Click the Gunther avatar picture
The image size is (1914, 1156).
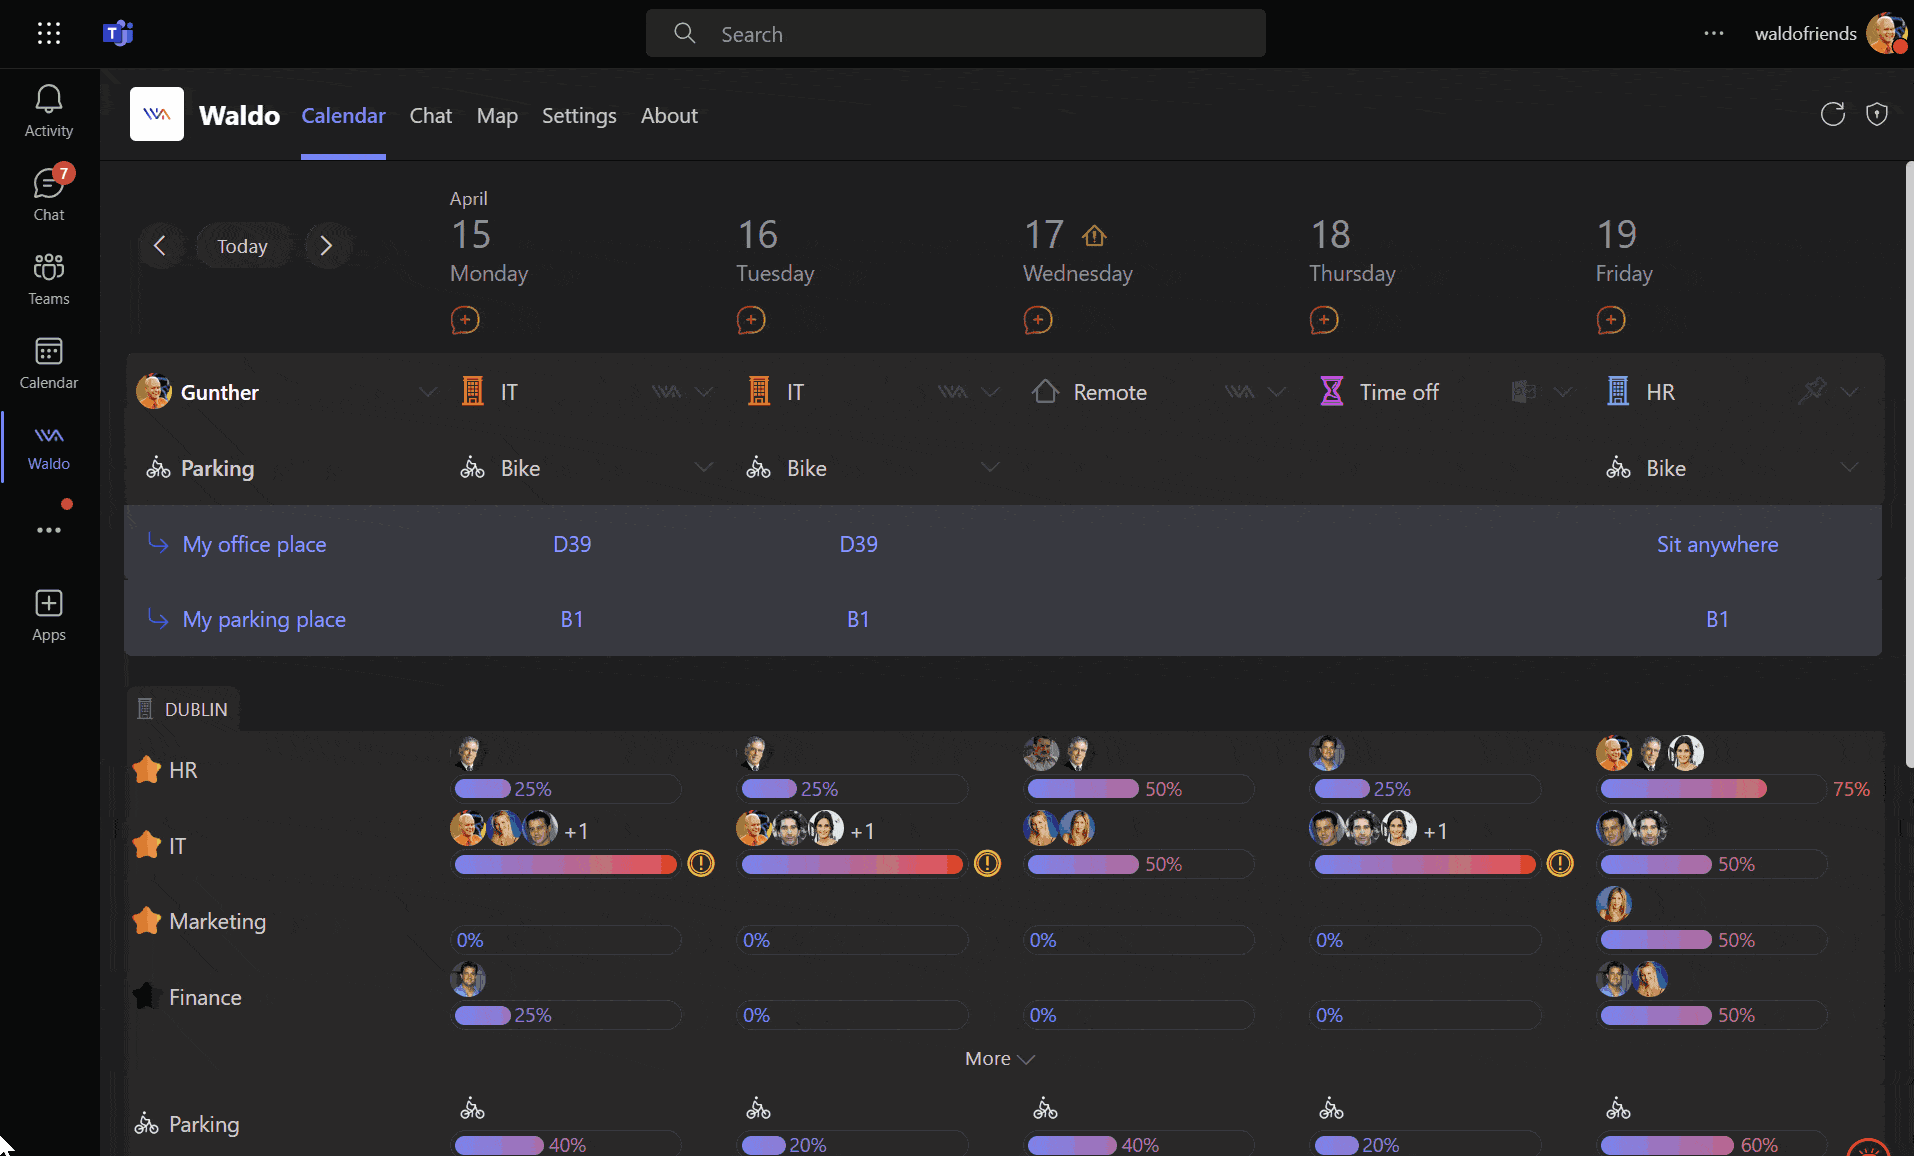[x=153, y=391]
